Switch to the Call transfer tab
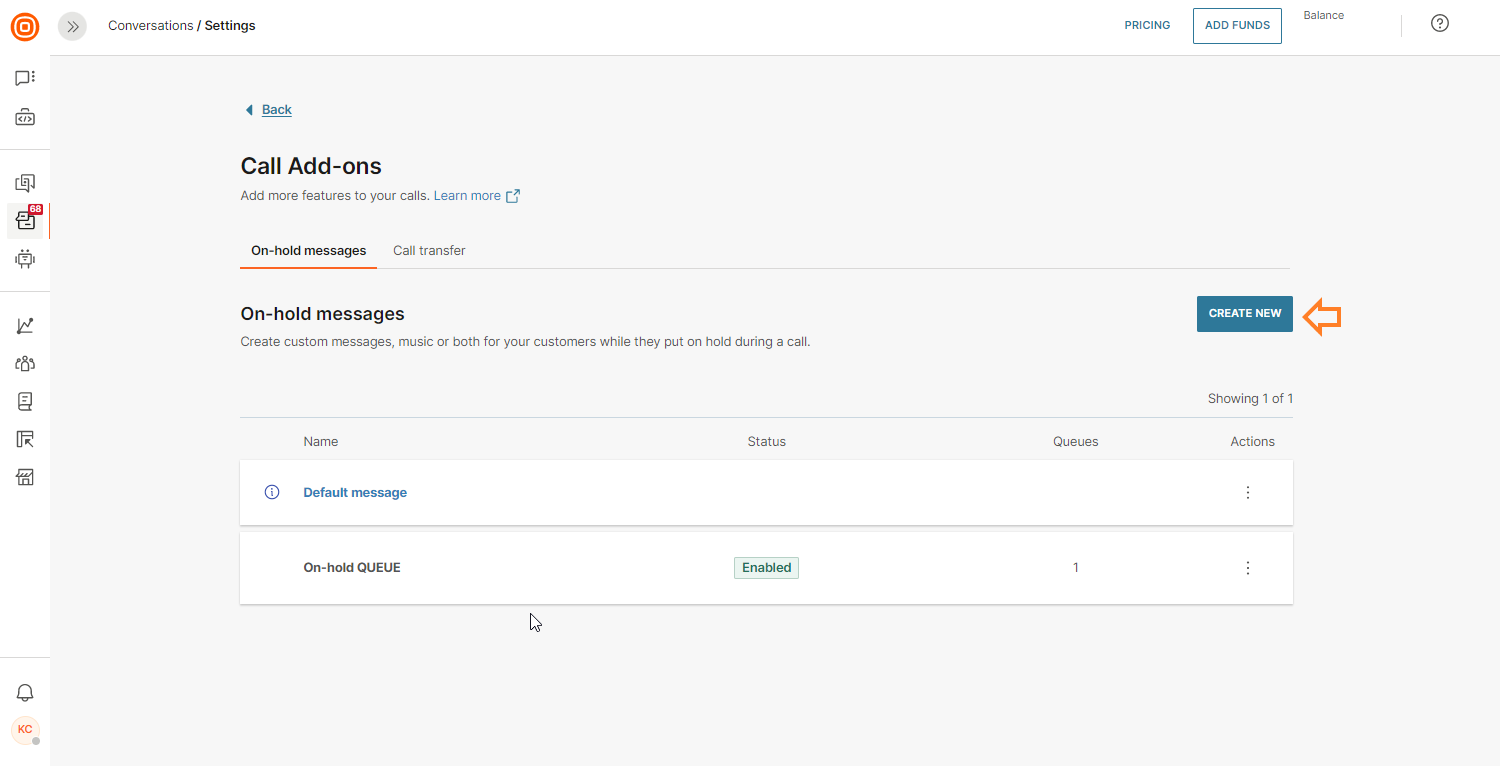 [x=429, y=251]
